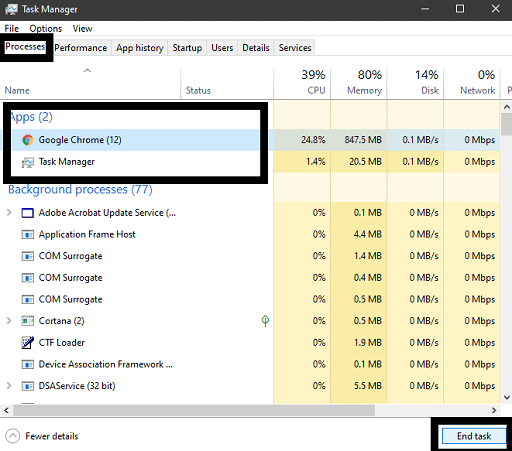
Task: Open the View menu
Action: 82,29
